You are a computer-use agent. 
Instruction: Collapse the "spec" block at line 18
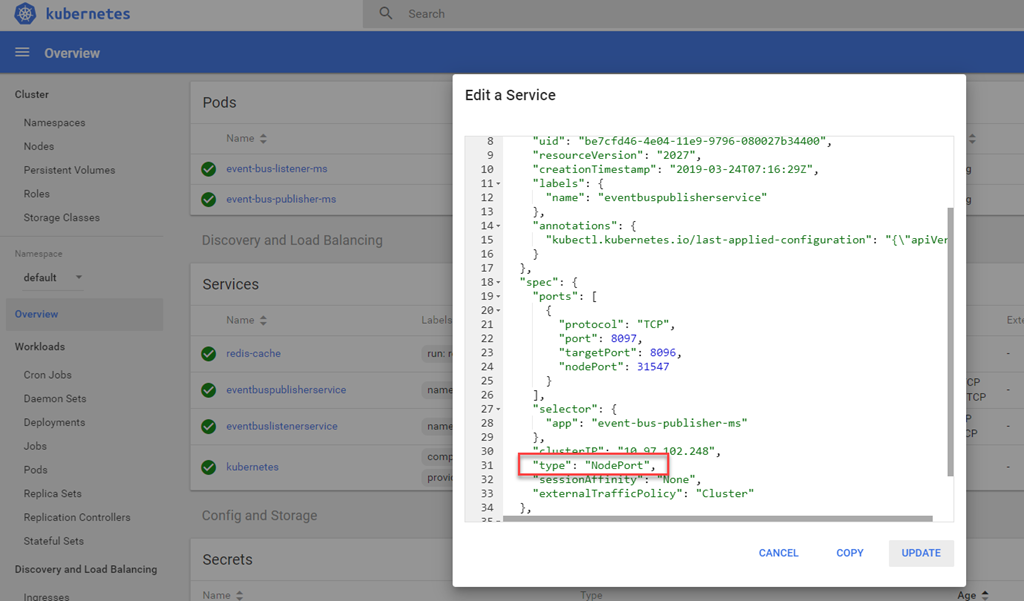point(499,283)
